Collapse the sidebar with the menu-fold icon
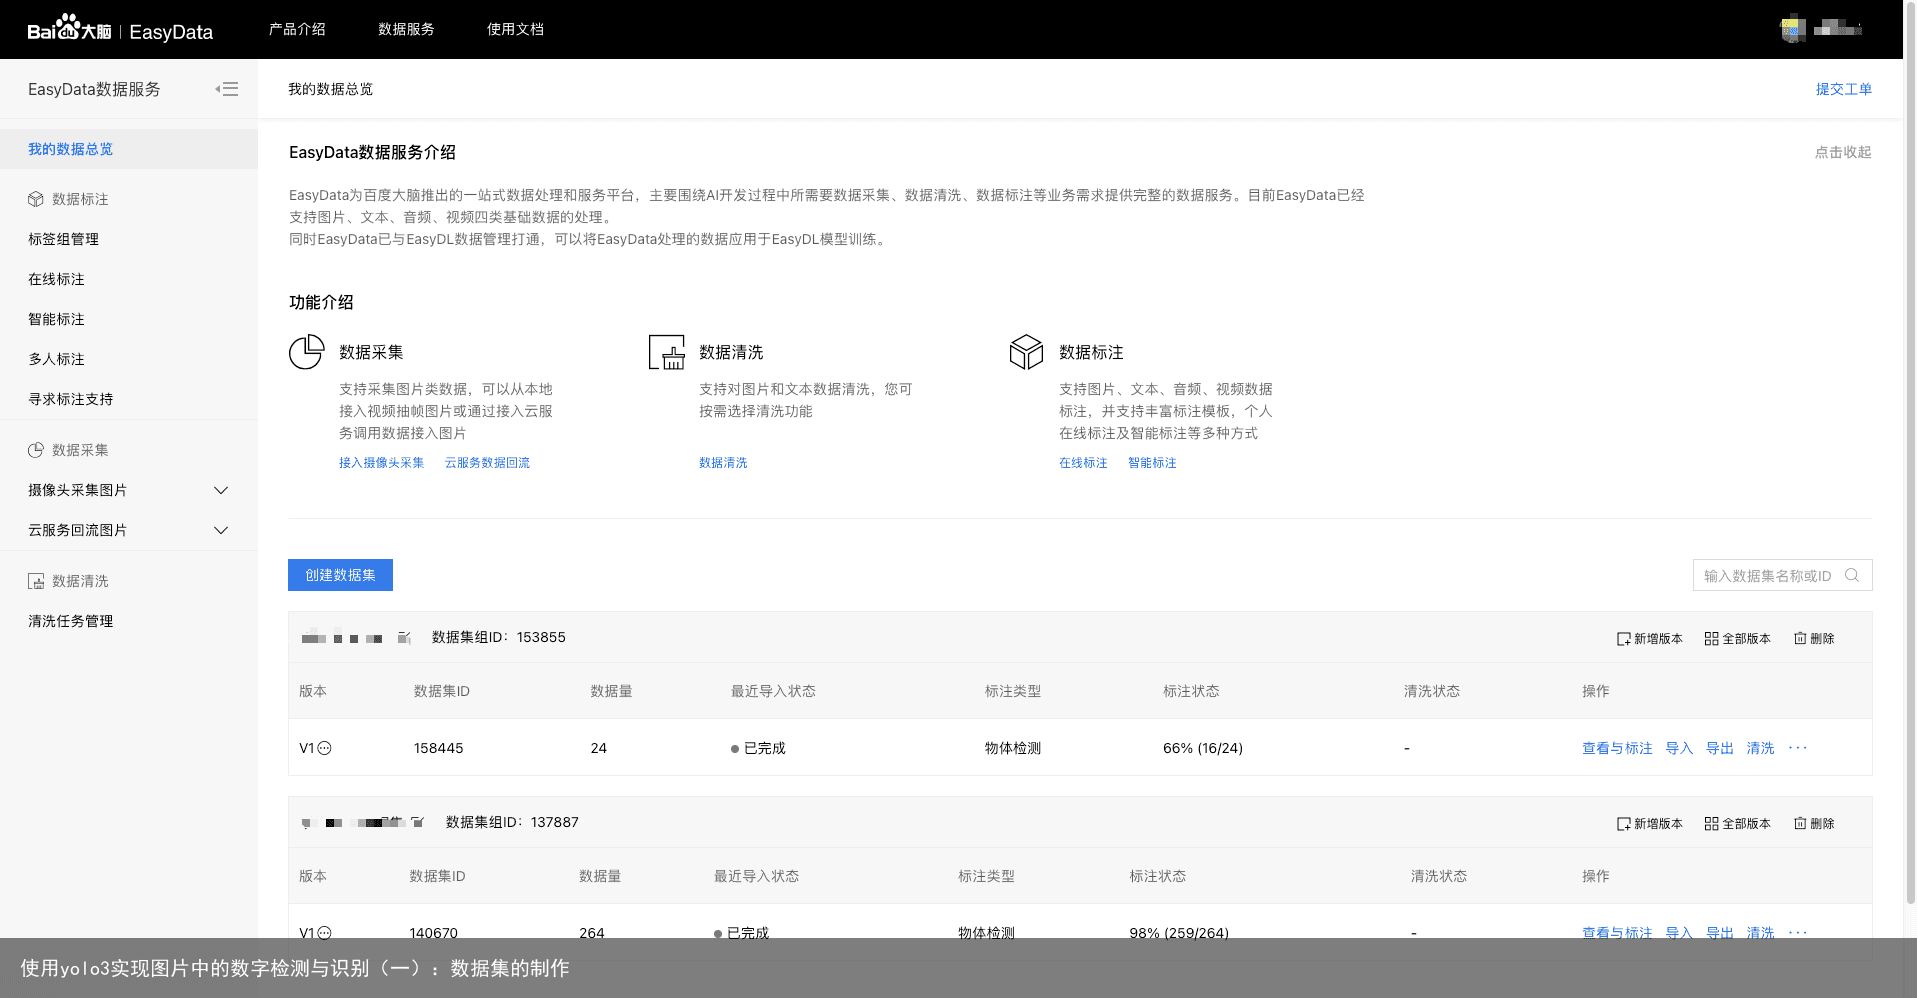The image size is (1917, 998). coord(227,89)
